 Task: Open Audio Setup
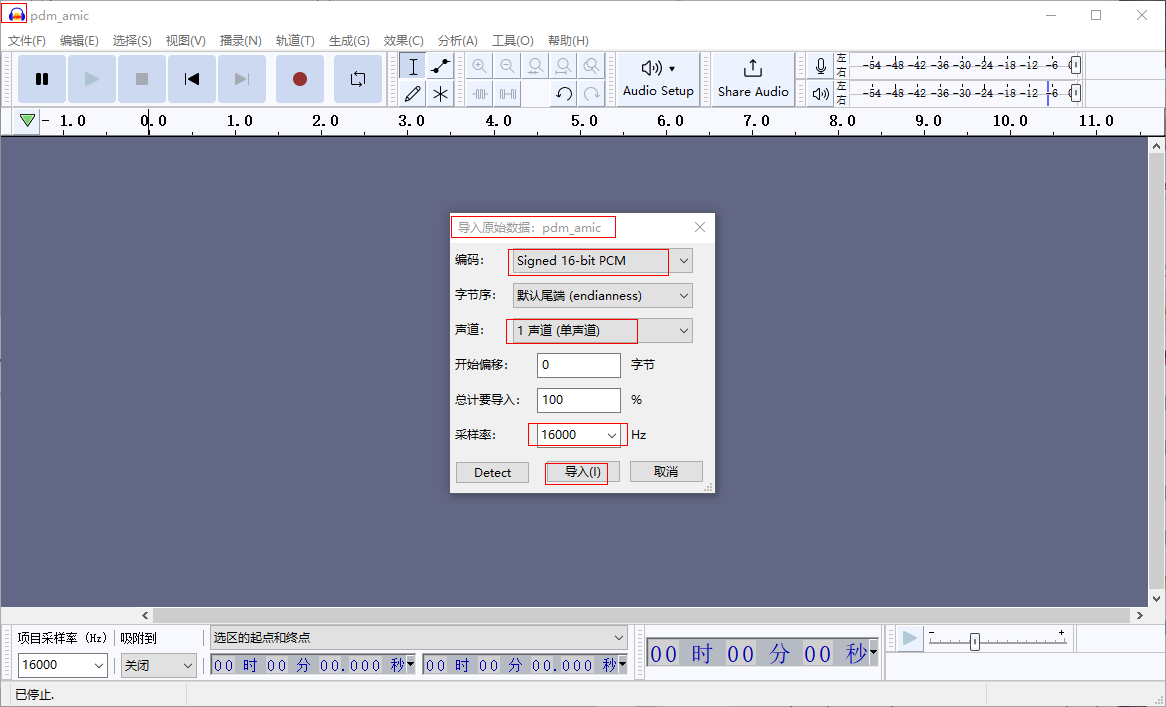[x=658, y=79]
